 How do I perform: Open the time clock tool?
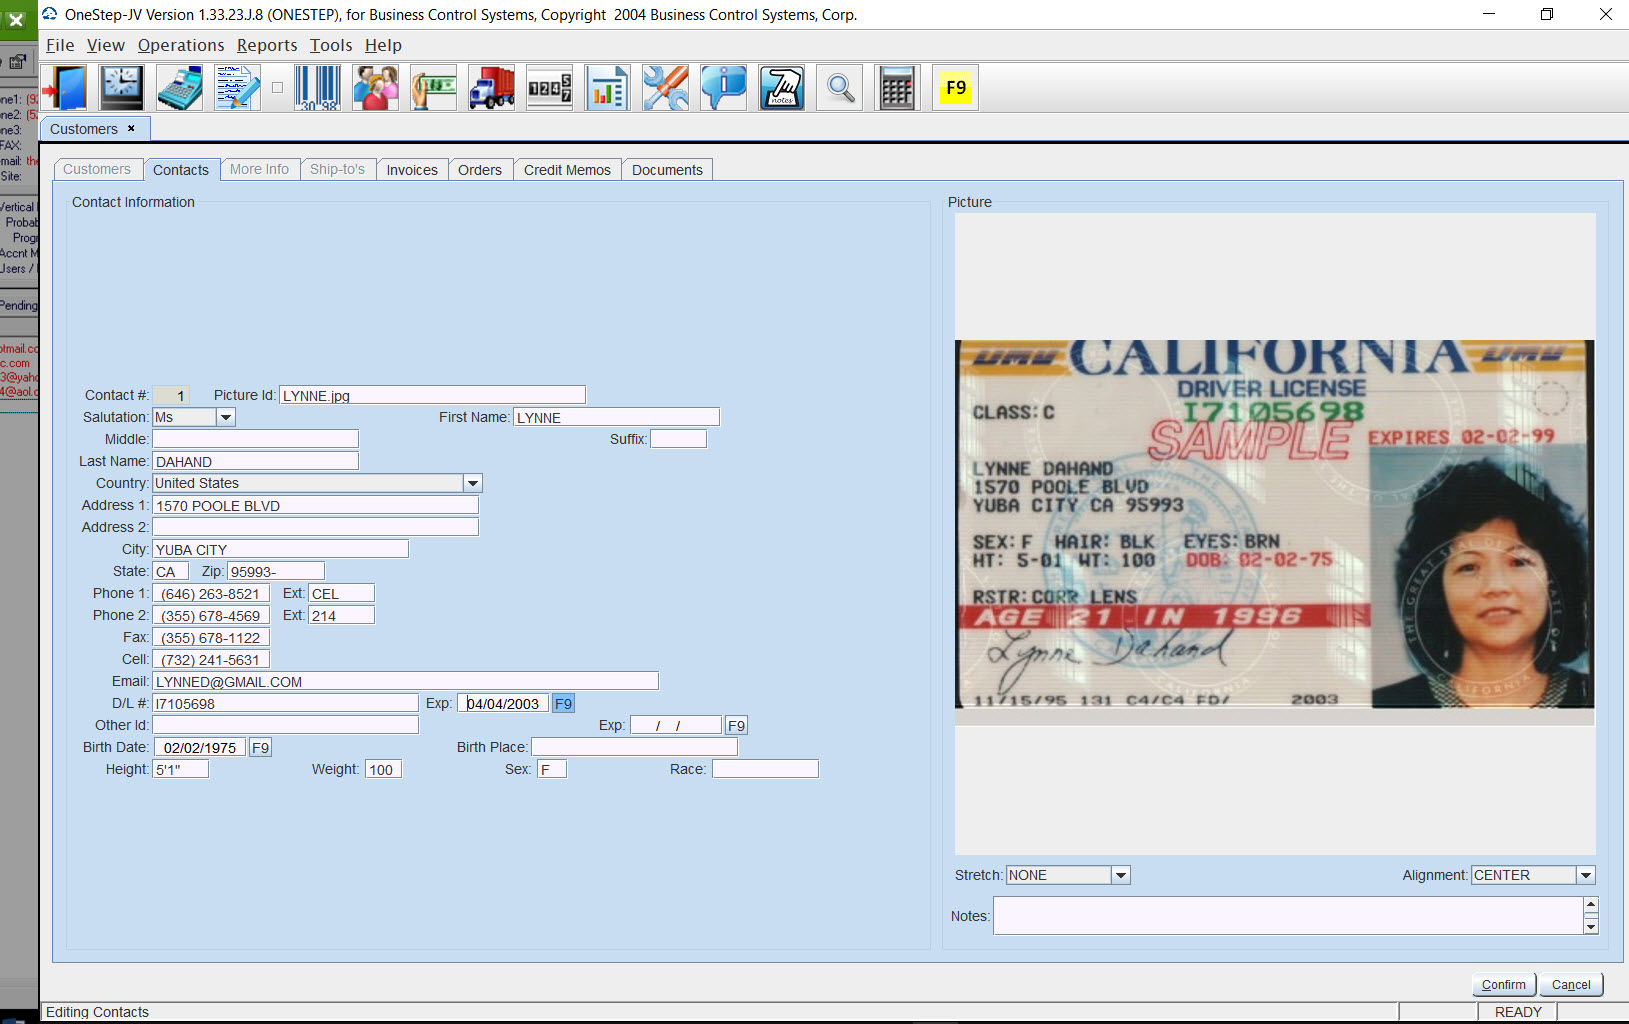pyautogui.click(x=122, y=88)
